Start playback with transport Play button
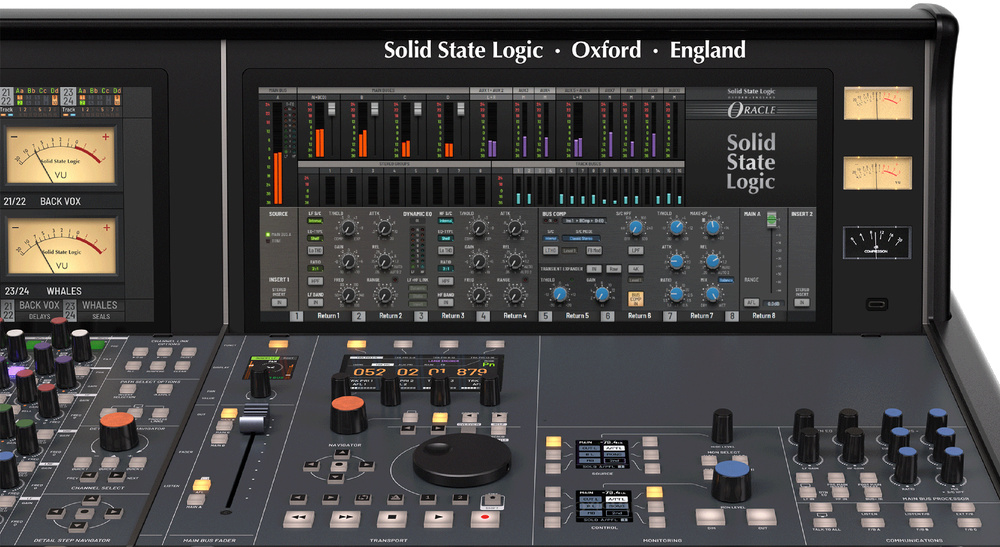This screenshot has width=1000, height=547. point(438,518)
